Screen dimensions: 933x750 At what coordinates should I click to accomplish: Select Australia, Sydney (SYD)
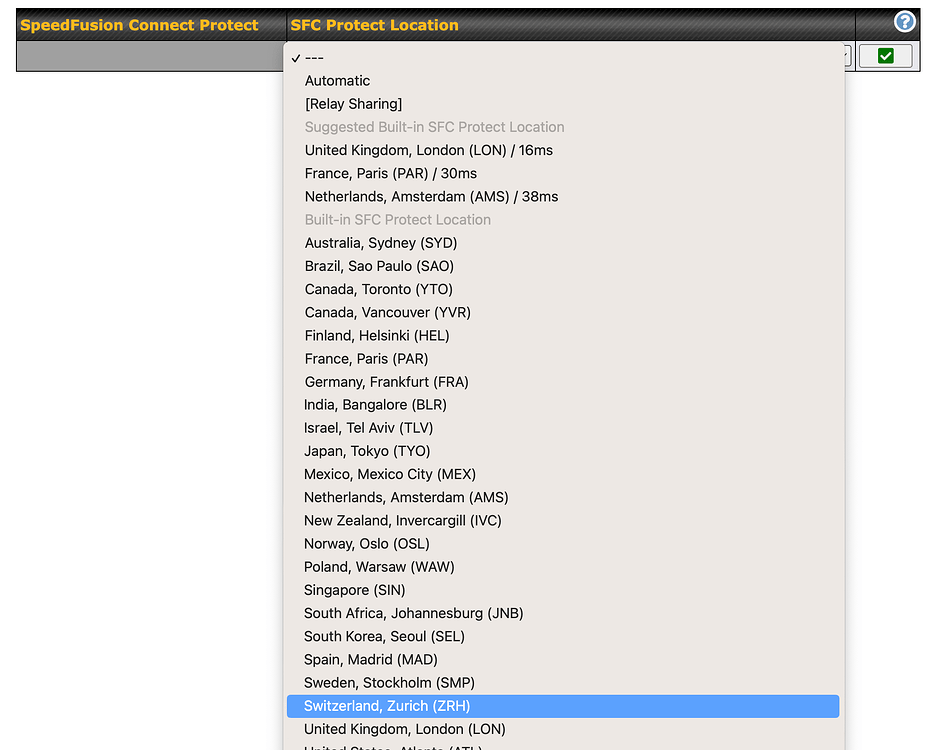tap(563, 243)
